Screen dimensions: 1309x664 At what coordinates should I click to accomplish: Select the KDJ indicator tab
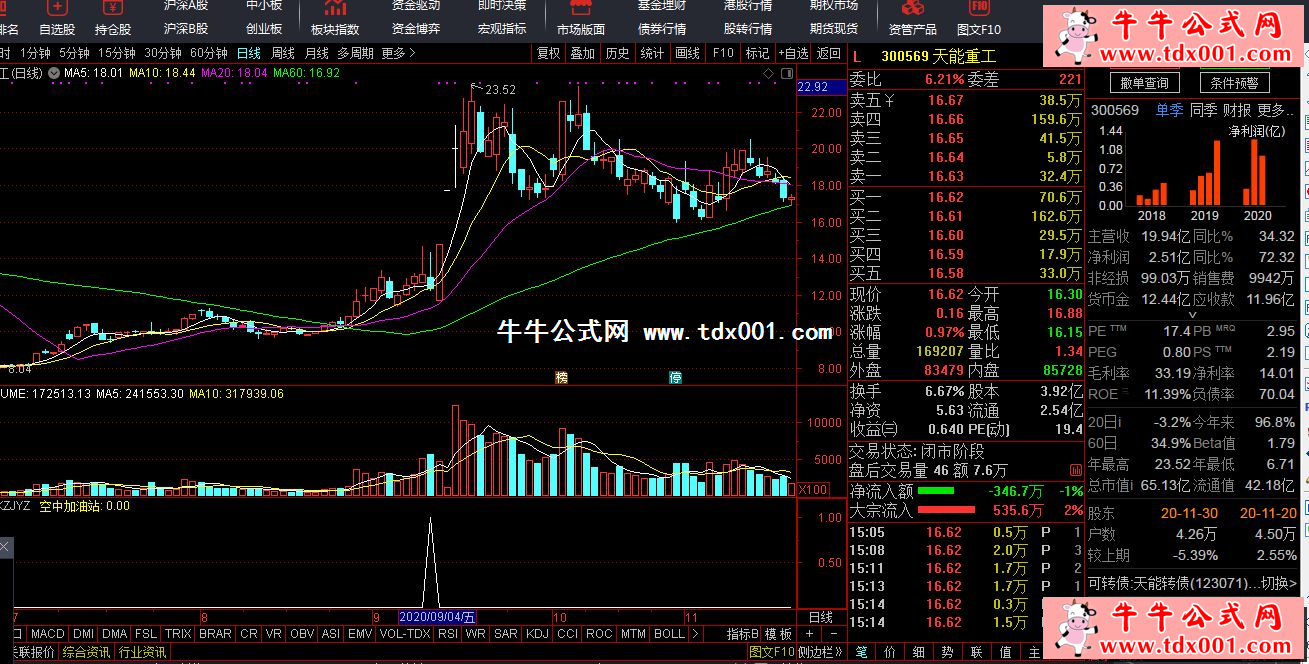[x=537, y=634]
